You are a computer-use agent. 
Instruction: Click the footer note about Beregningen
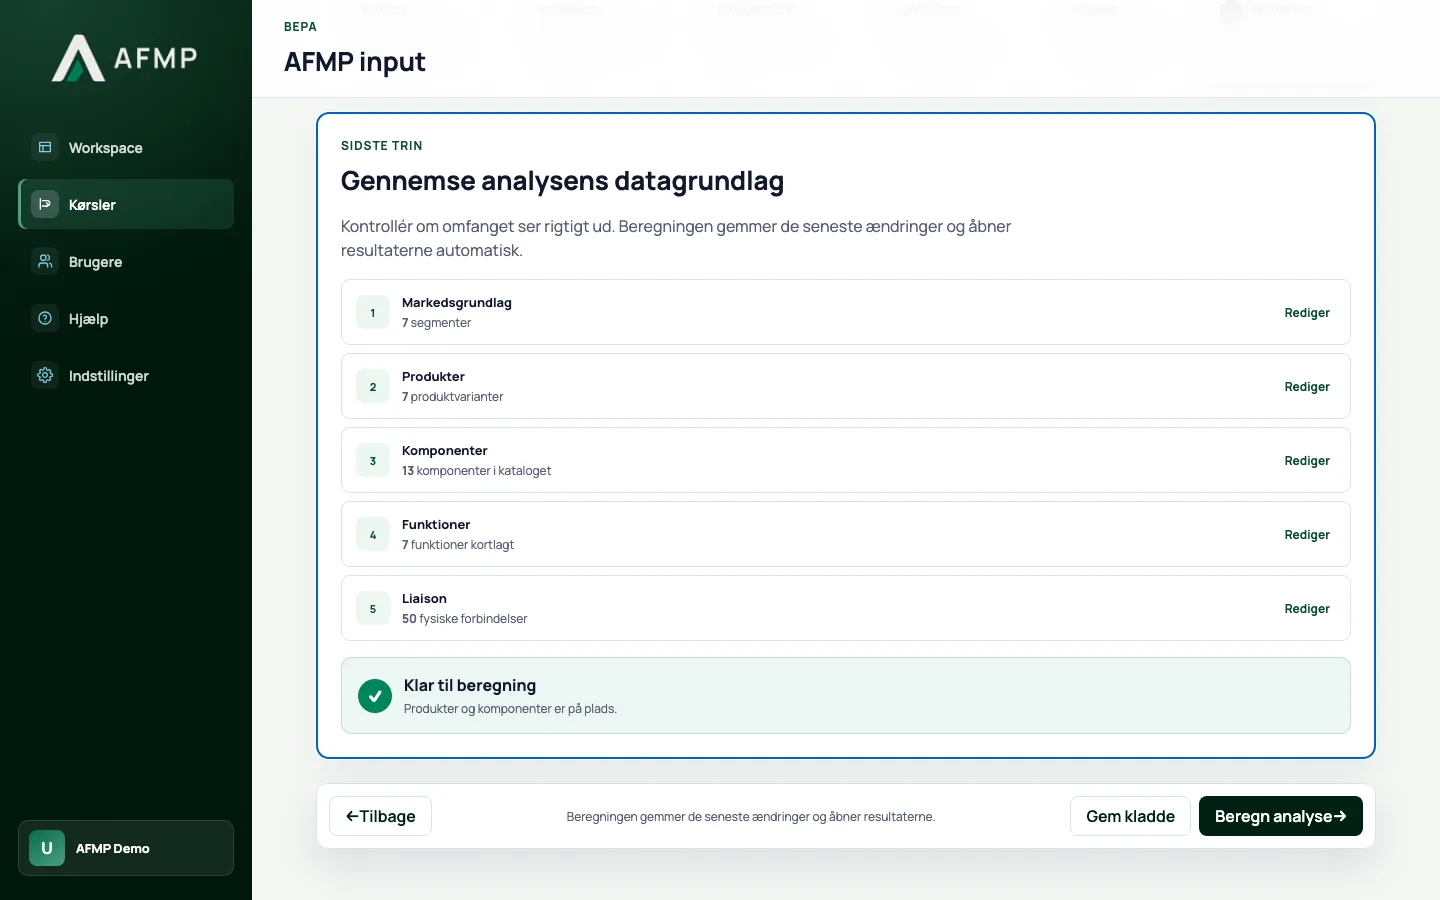coord(751,817)
